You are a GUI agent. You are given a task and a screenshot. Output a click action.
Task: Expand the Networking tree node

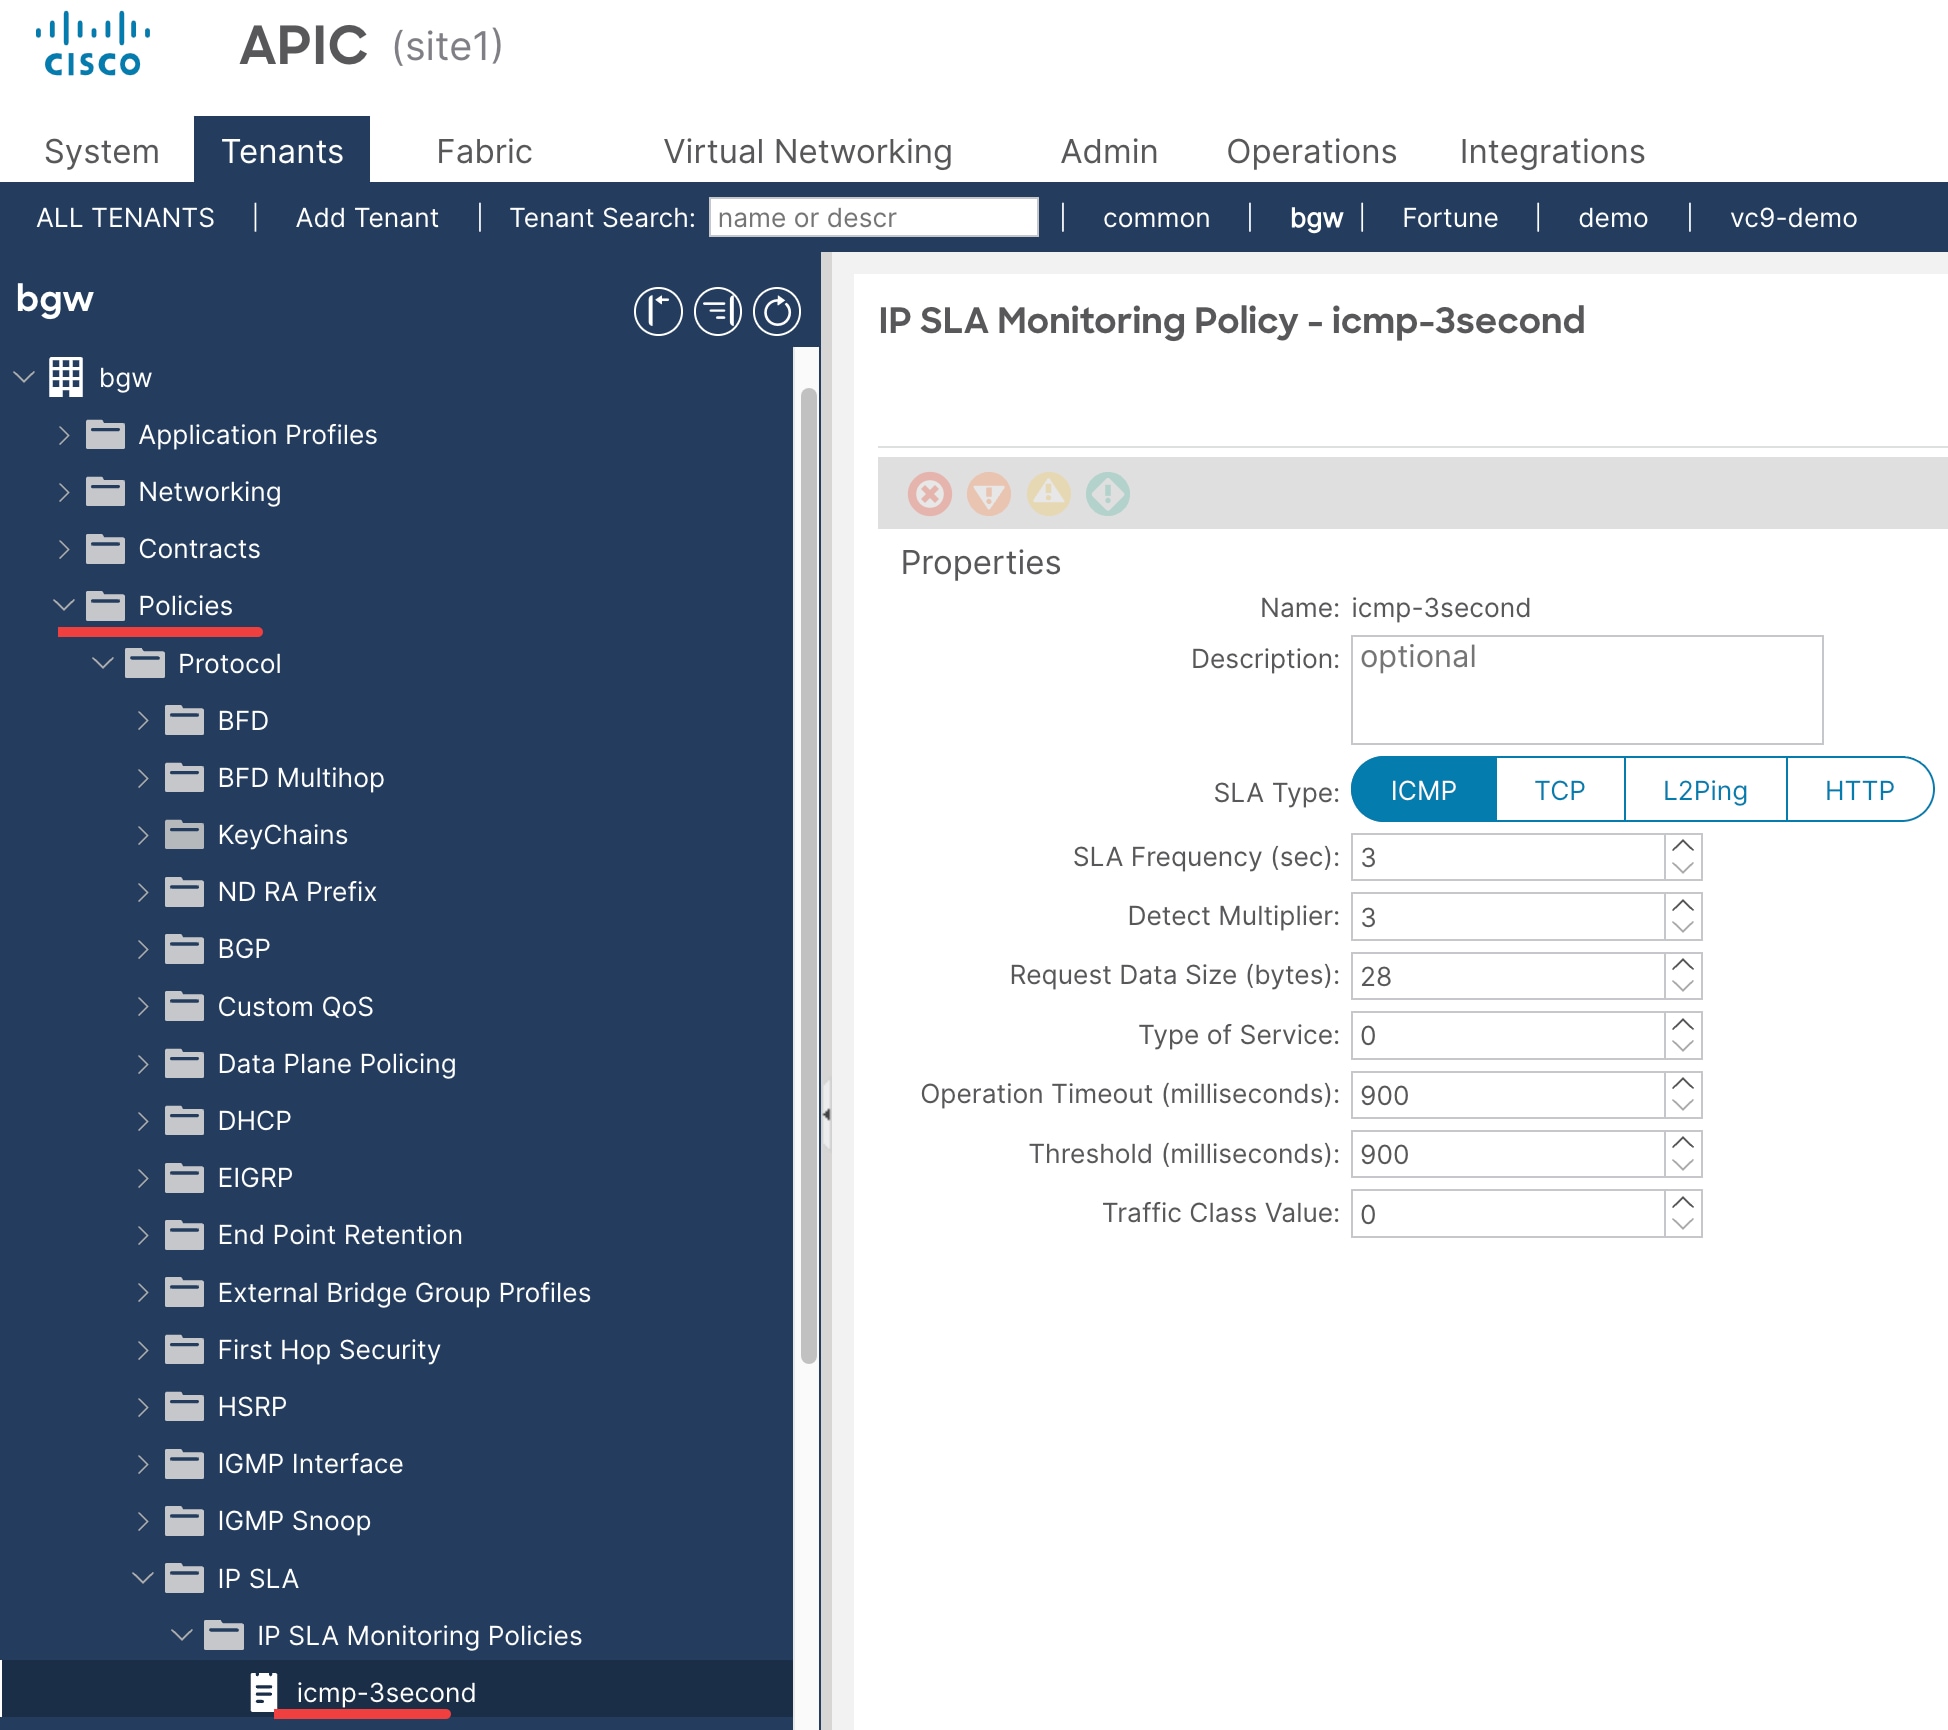coord(64,492)
